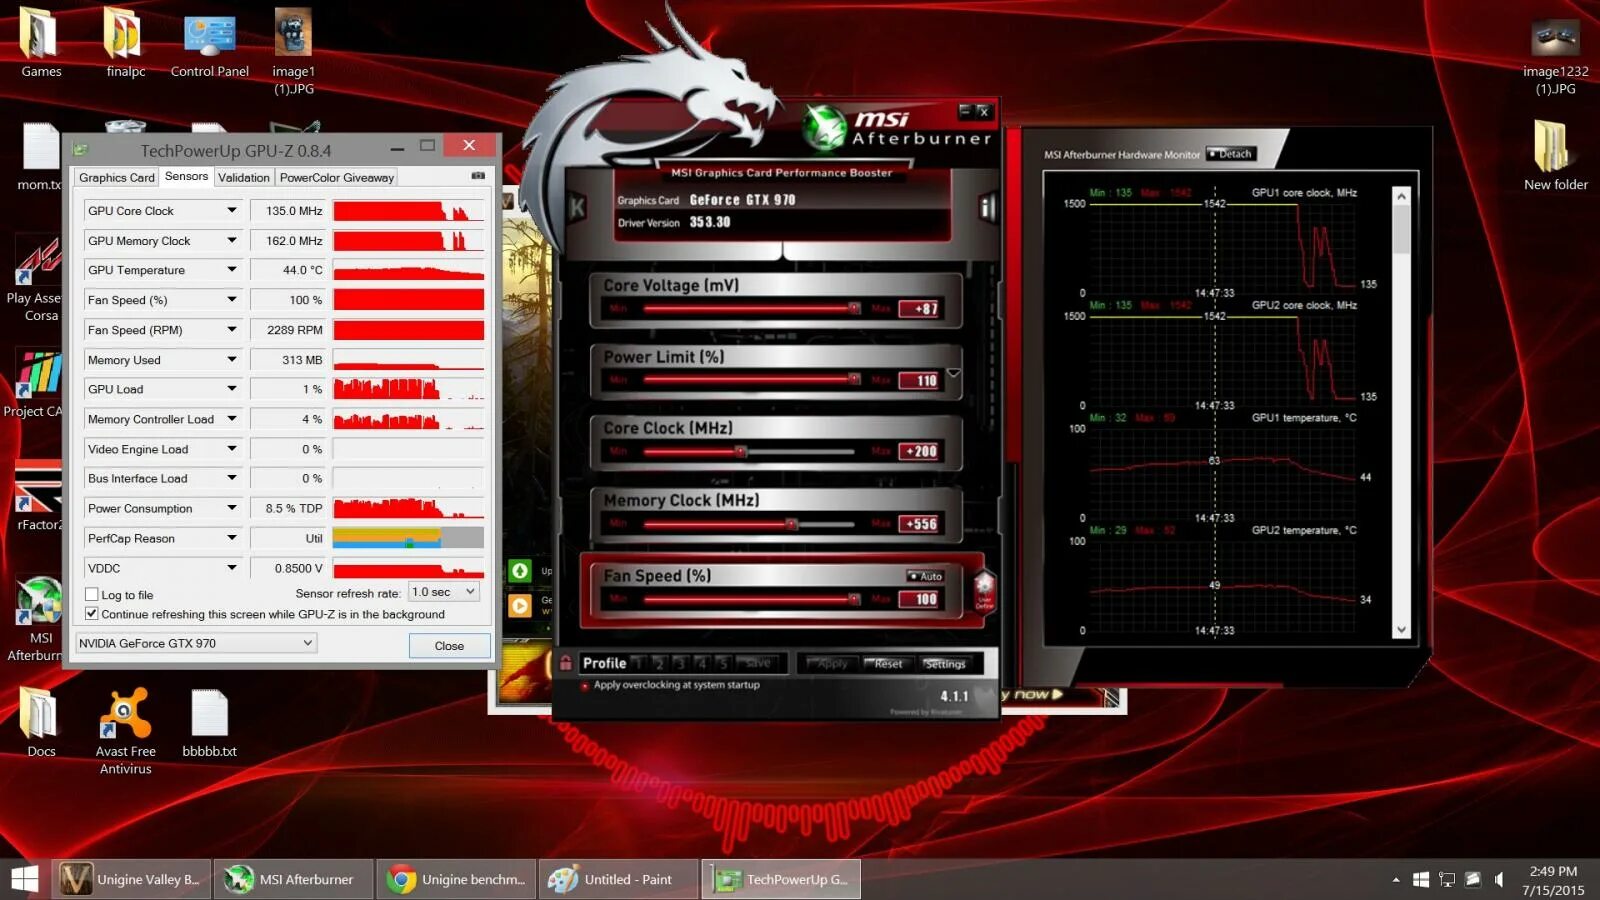This screenshot has height=900, width=1600.
Task: Open the Power Consumption sensor dropdown
Action: (x=232, y=507)
